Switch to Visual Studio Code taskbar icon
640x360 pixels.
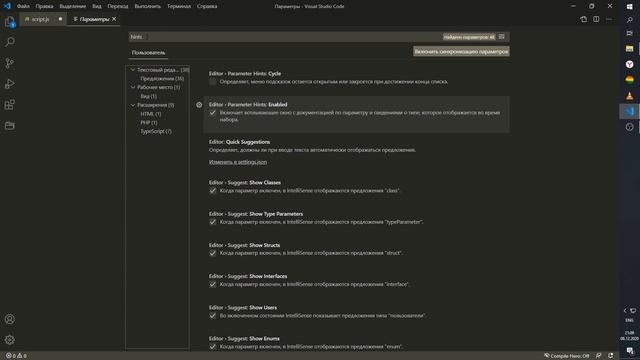point(629,111)
